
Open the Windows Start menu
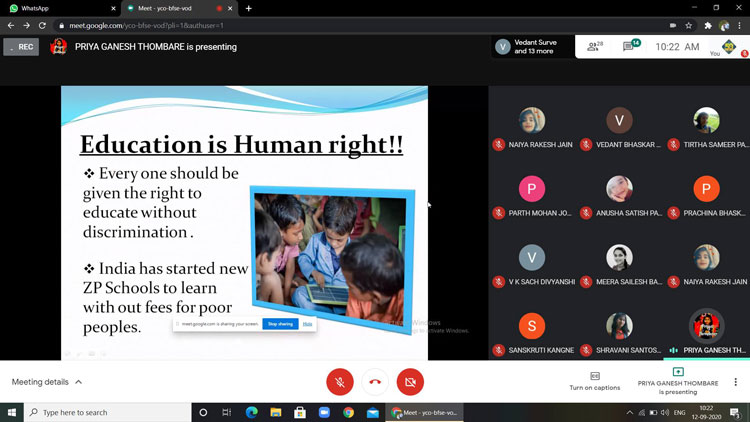12,412
